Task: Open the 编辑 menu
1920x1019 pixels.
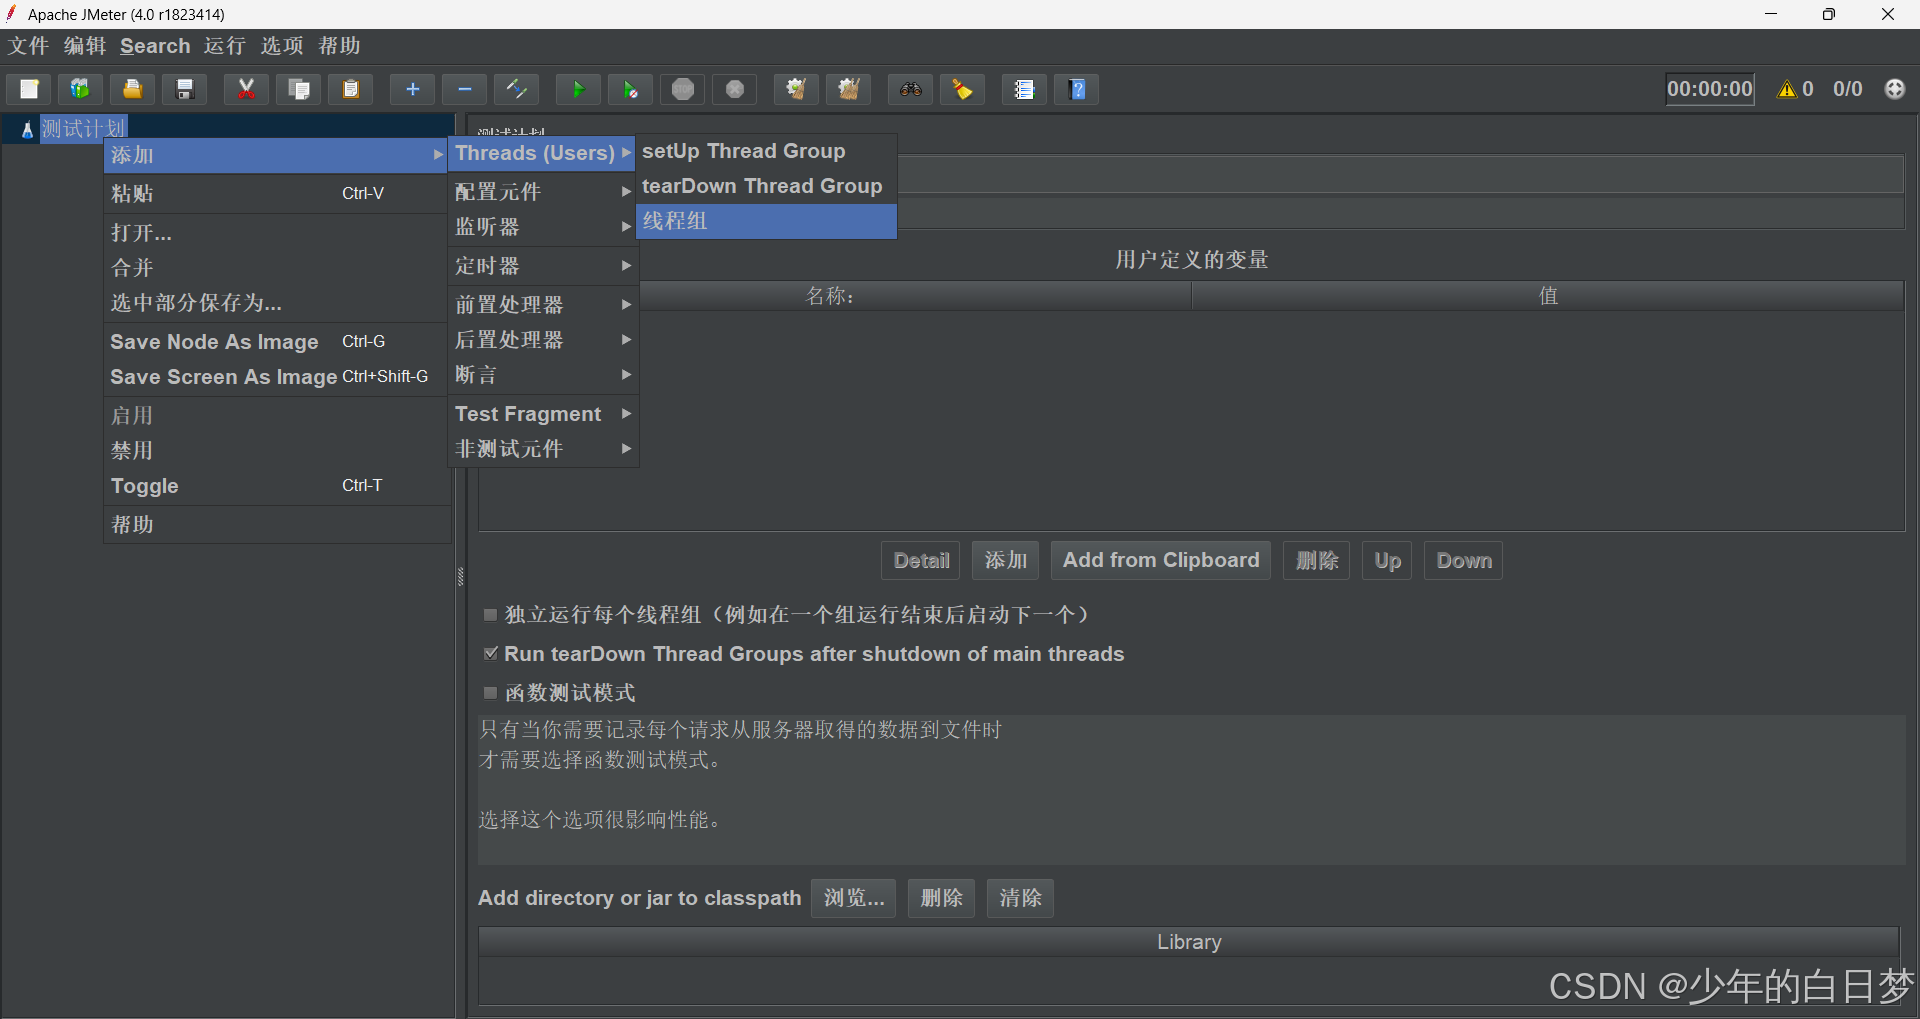Action: click(85, 46)
